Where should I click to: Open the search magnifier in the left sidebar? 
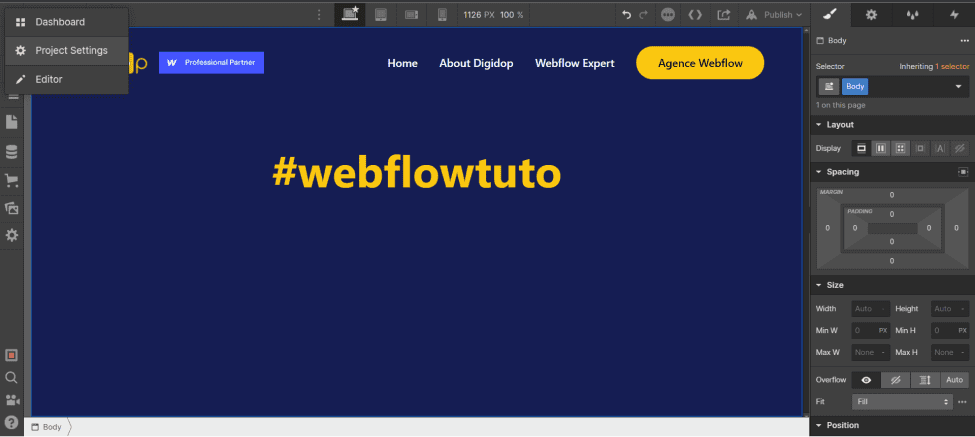[11, 377]
